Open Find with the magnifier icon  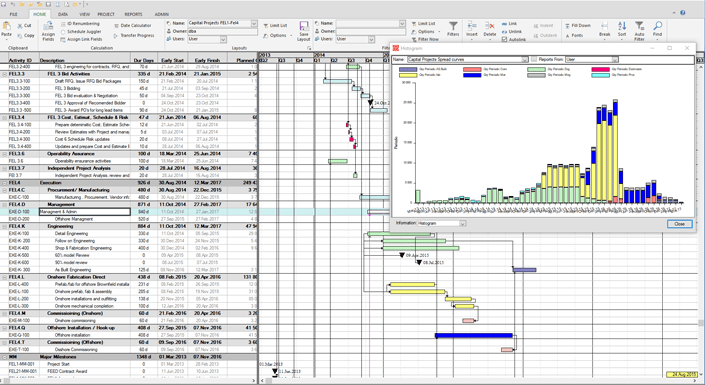pyautogui.click(x=657, y=26)
